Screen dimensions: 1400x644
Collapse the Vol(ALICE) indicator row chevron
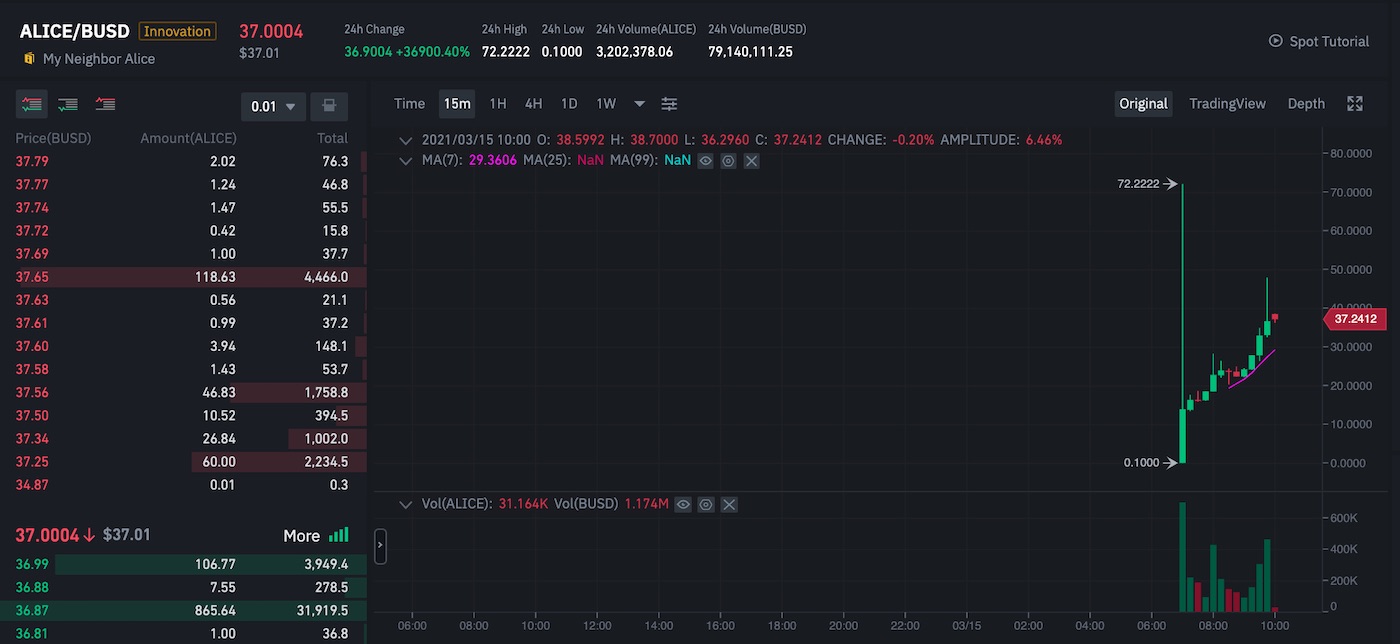405,504
